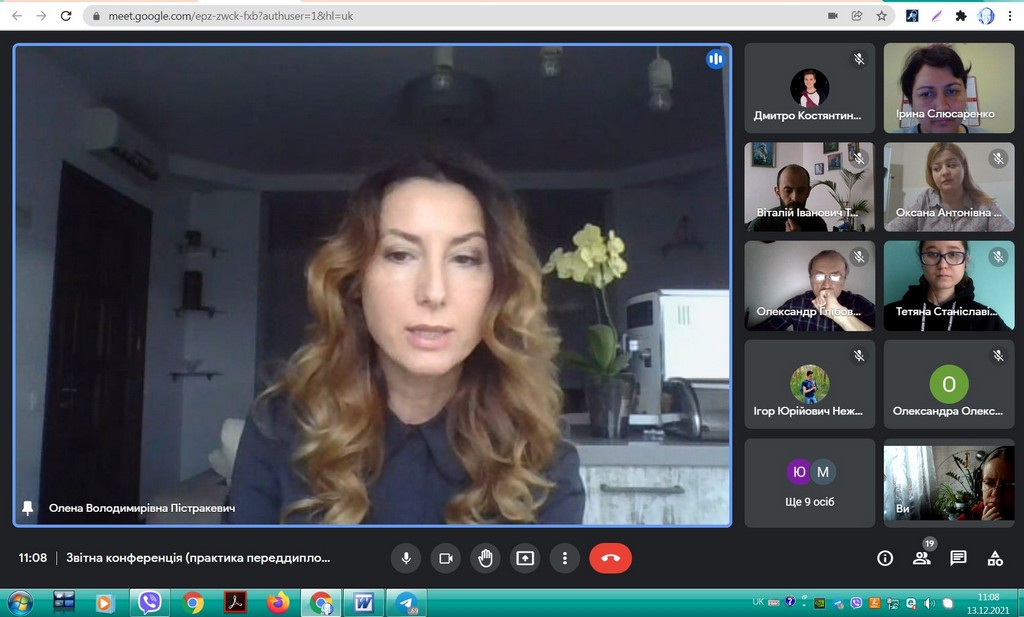Reload the page in the browser
Viewport: 1024px width, 617px height.
pyautogui.click(x=66, y=16)
